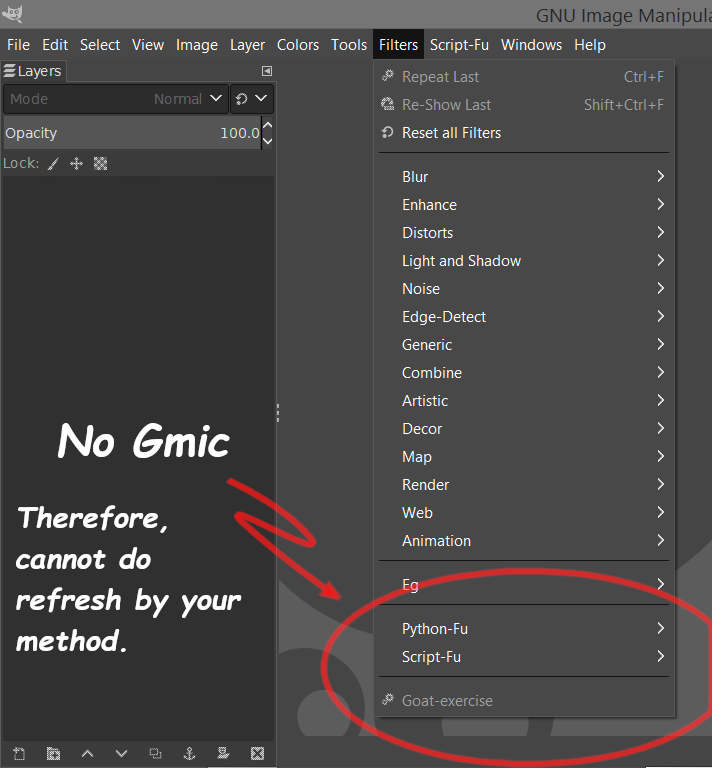
Task: Expand the Edge-Detect submenu
Action: coord(524,316)
